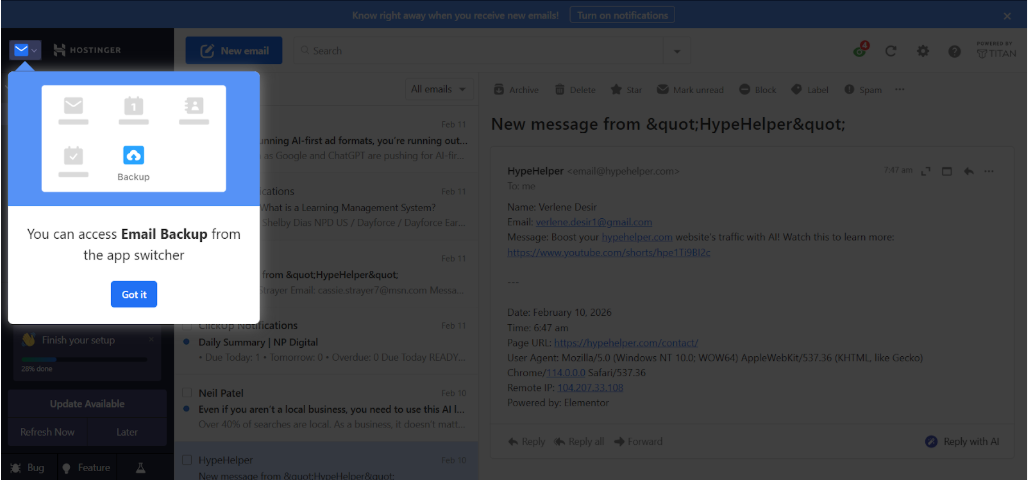Open the hypehelper.com/contact page URL link
1028x480 pixels.
[626, 342]
